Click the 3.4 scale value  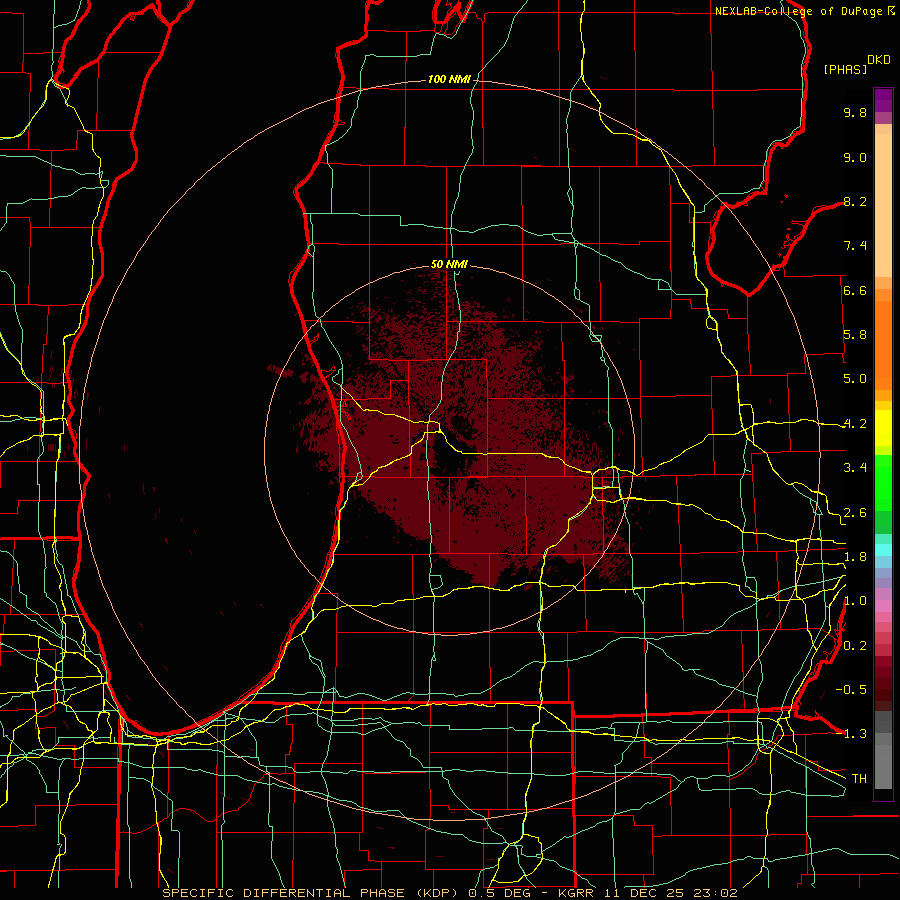coord(855,468)
